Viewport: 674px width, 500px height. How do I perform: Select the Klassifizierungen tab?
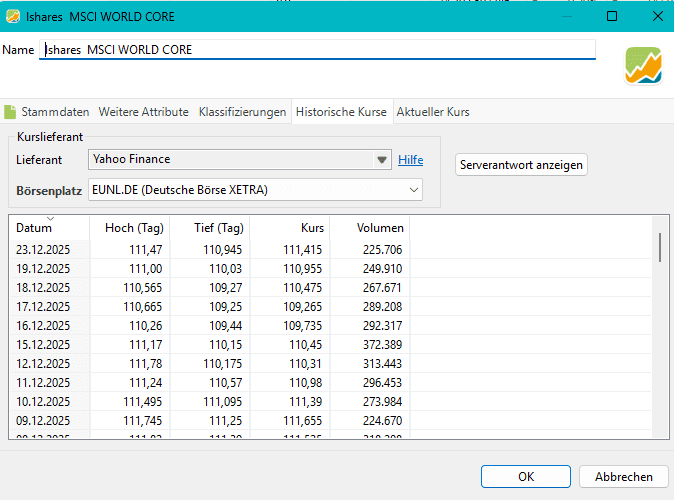243,112
